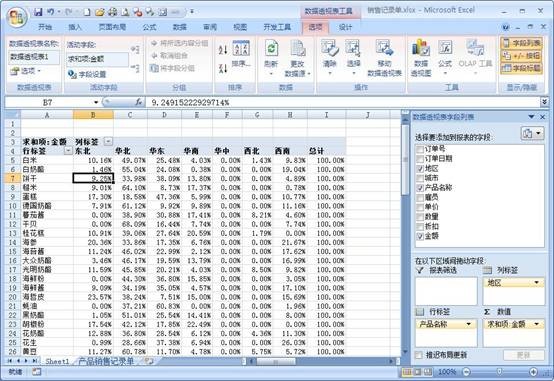Click the macro record icon in status bar

click(36, 372)
